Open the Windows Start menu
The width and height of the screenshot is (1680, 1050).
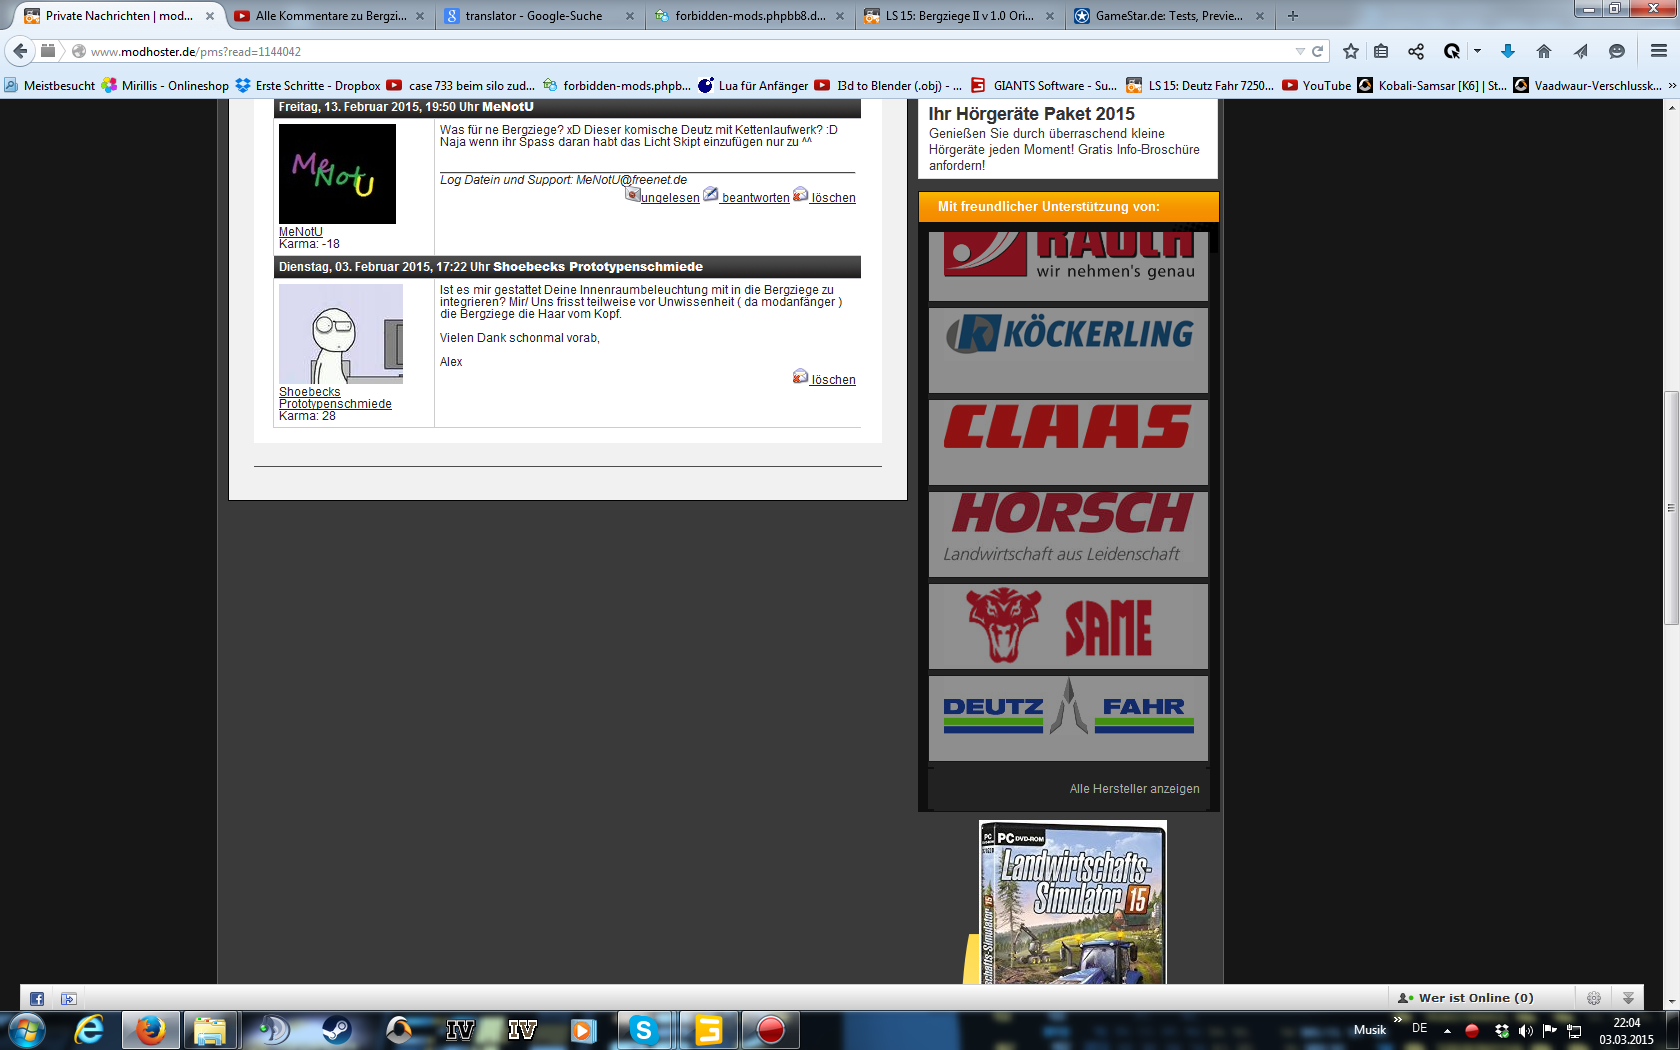(x=27, y=1029)
